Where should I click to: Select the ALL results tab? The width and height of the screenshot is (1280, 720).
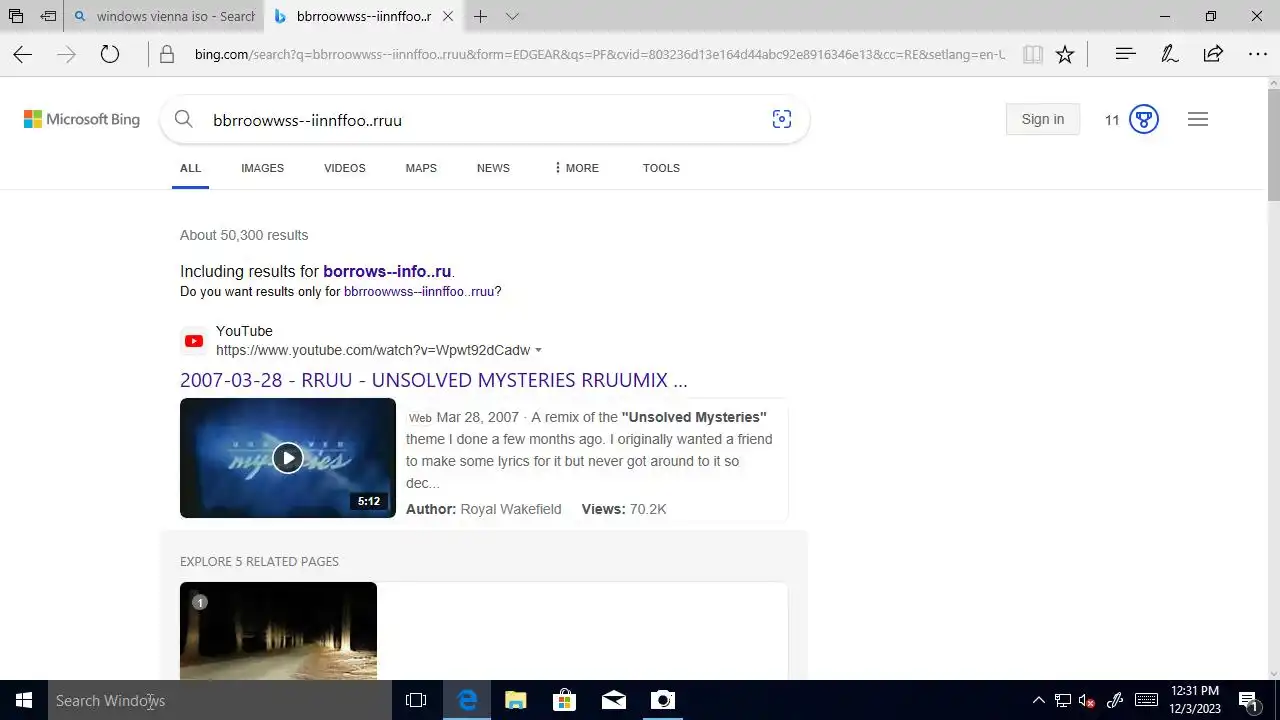(x=190, y=168)
